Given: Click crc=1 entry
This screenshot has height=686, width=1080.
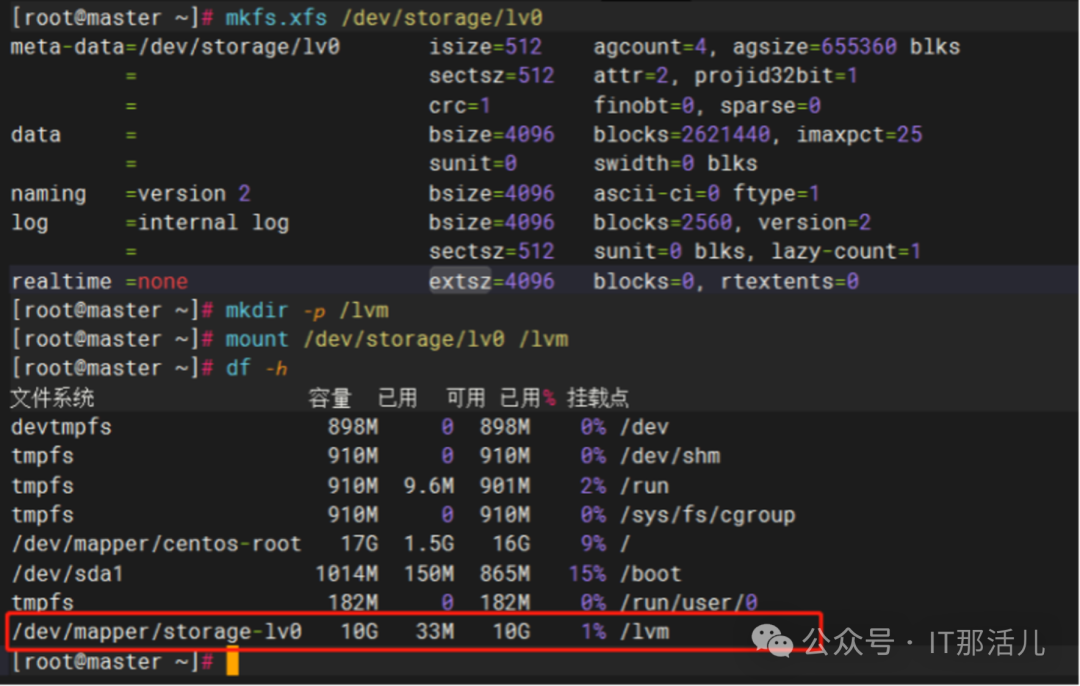Looking at the screenshot, I should click(x=459, y=105).
